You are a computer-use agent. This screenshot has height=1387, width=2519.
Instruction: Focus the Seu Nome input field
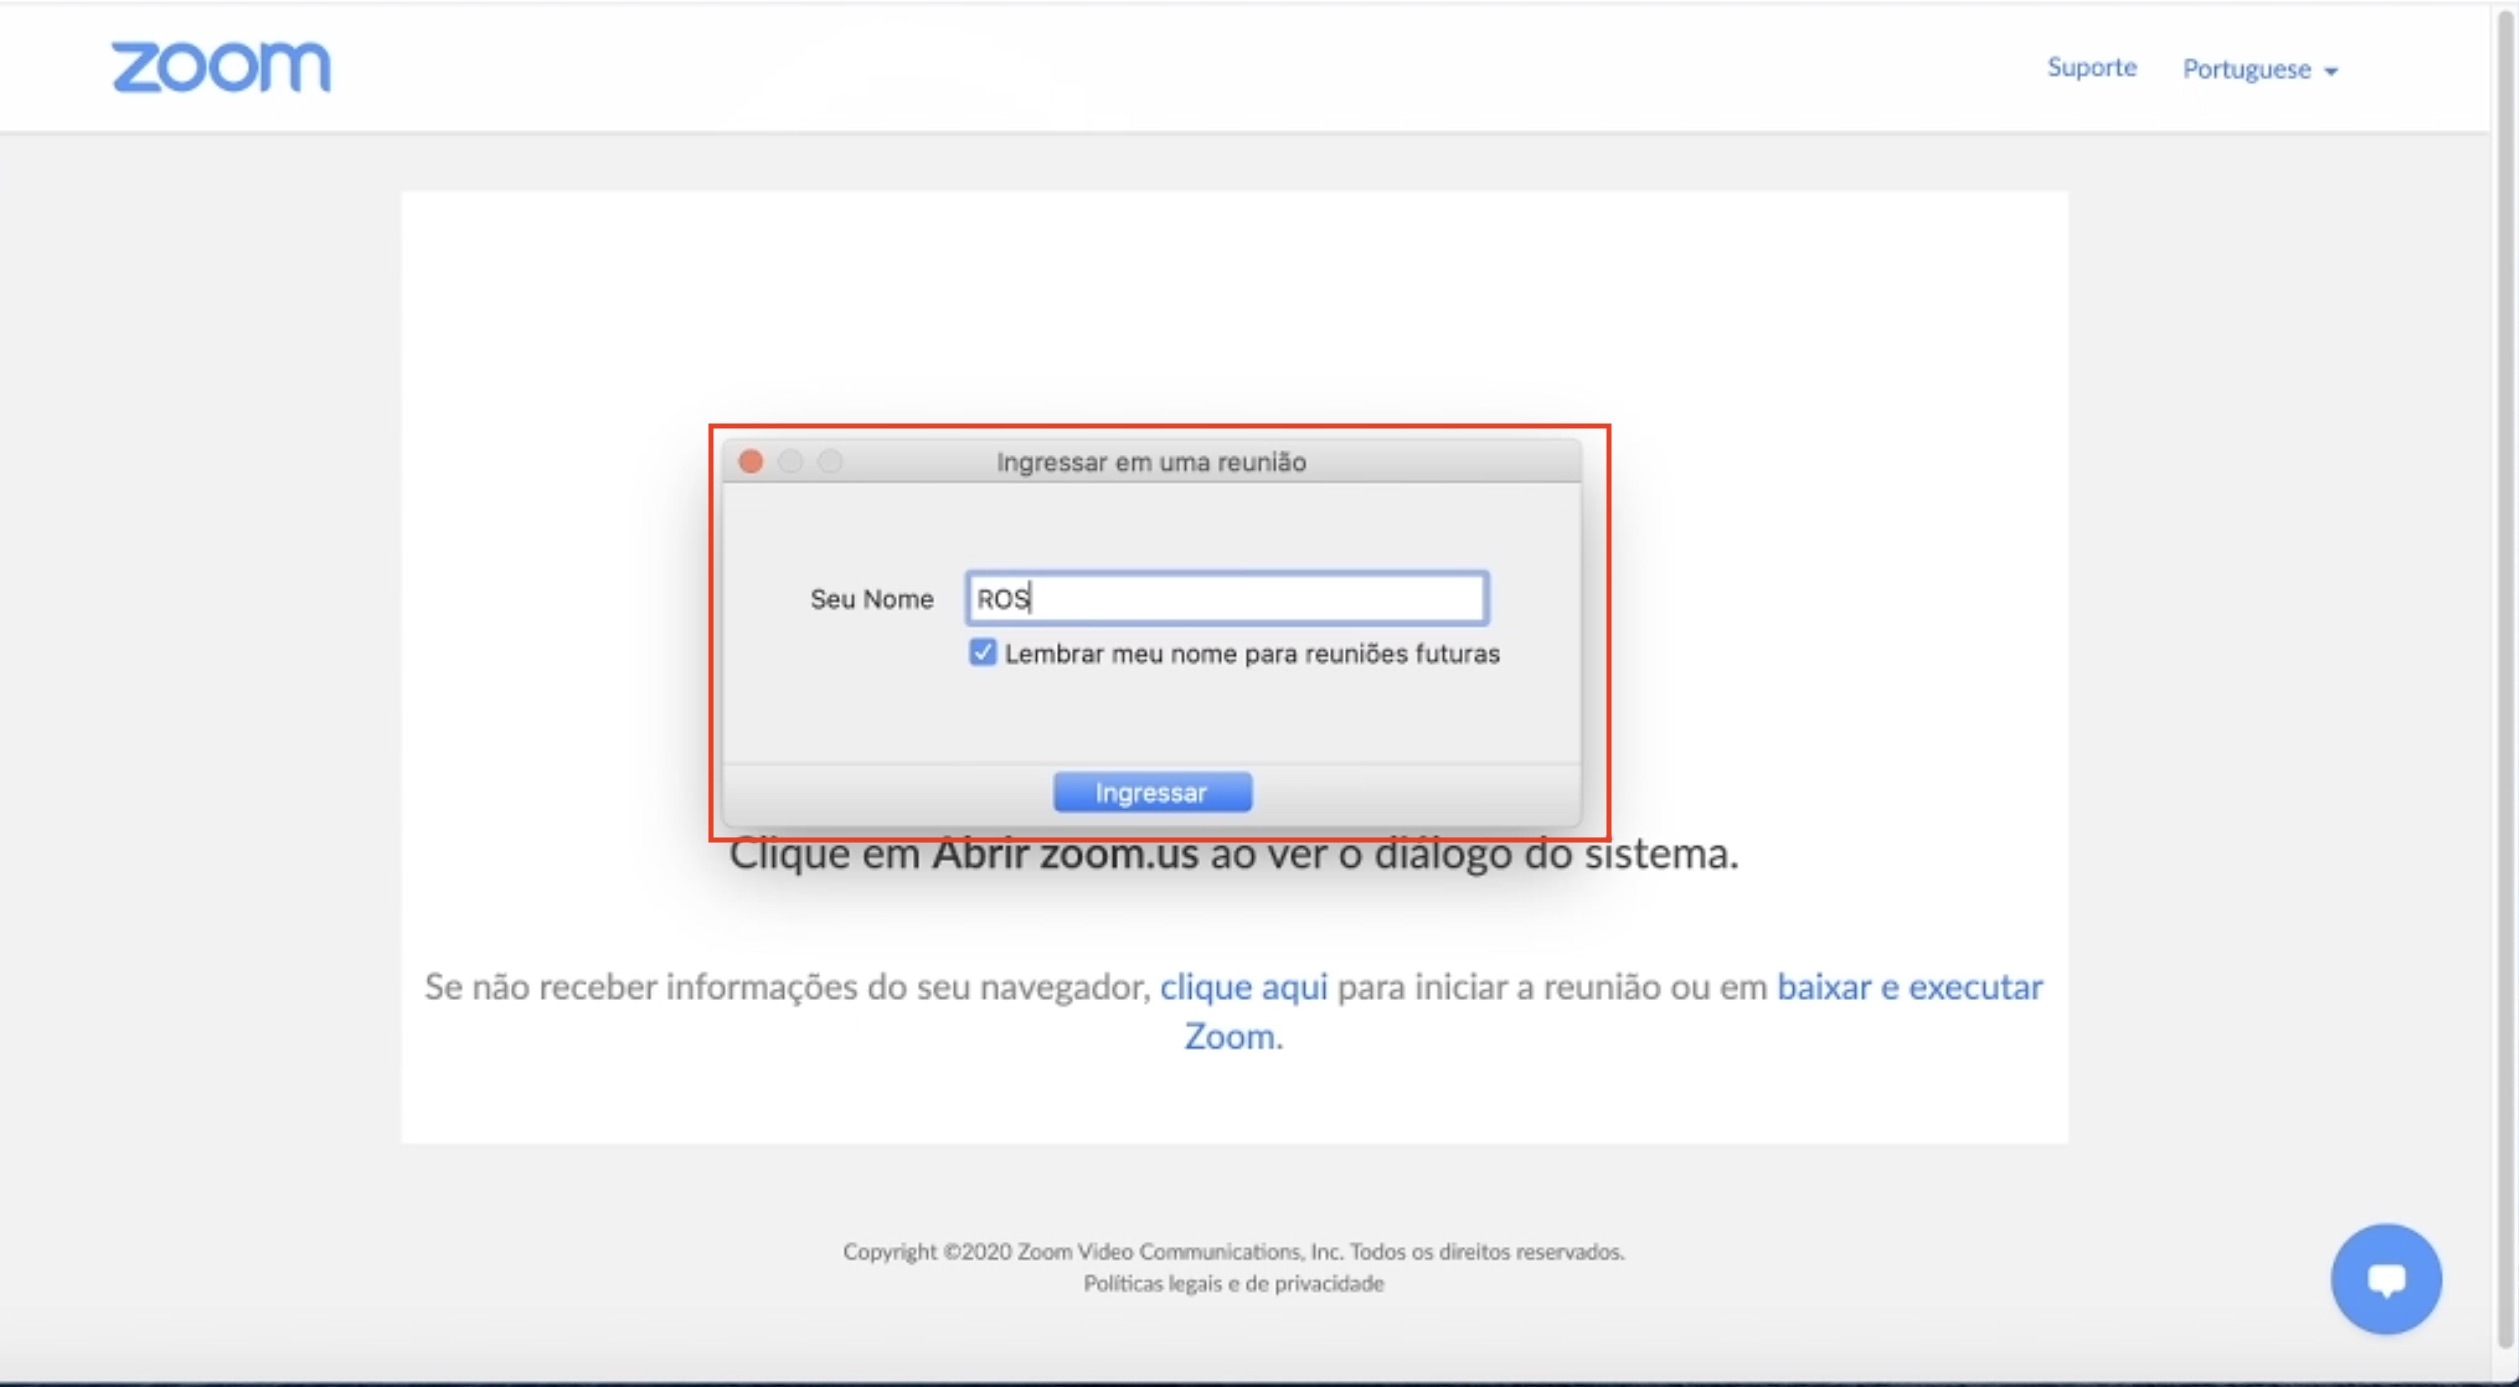(1227, 598)
